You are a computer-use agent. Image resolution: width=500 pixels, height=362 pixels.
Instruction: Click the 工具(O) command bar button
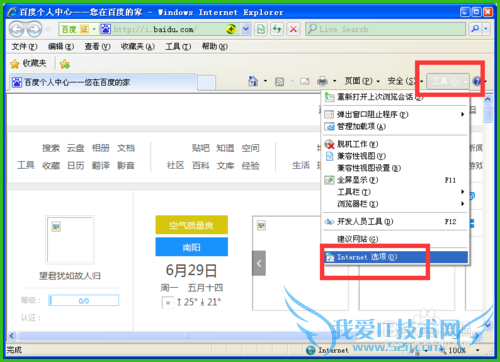448,81
